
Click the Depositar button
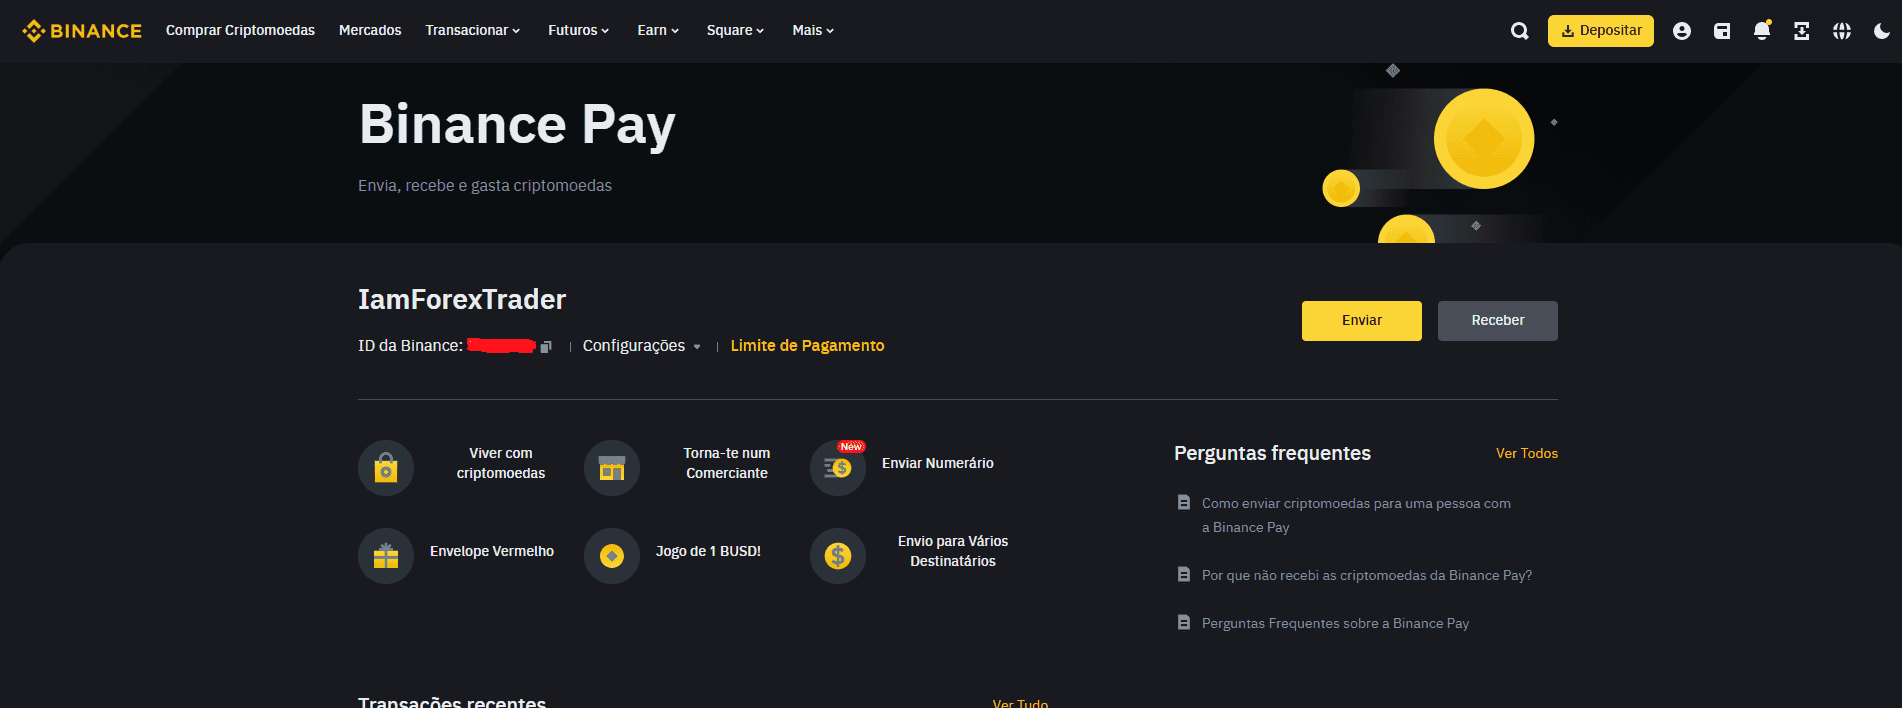(1601, 31)
